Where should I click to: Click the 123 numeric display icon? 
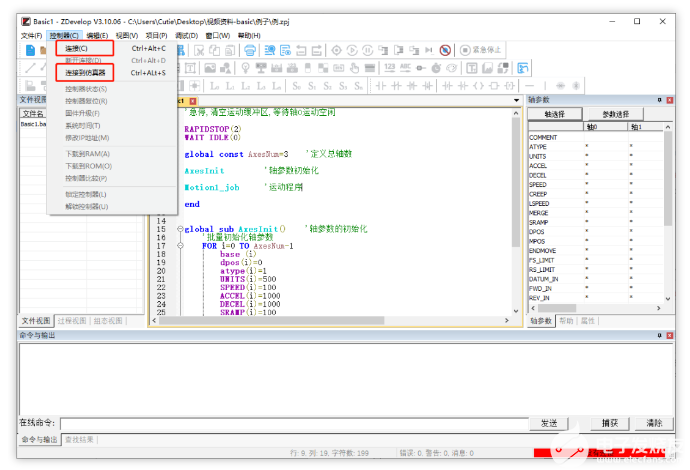click(x=389, y=68)
